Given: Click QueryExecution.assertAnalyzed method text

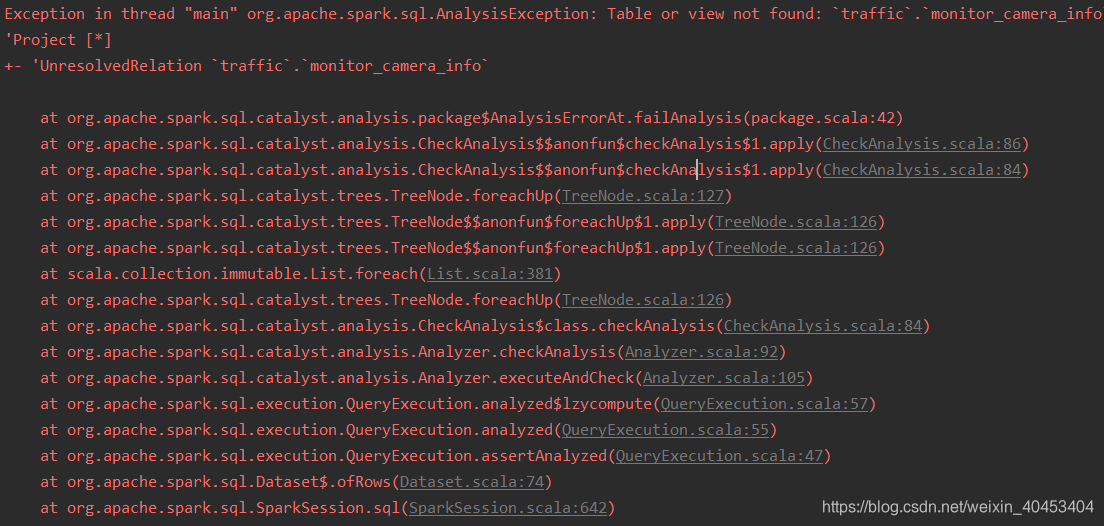Looking at the screenshot, I should pyautogui.click(x=477, y=456).
